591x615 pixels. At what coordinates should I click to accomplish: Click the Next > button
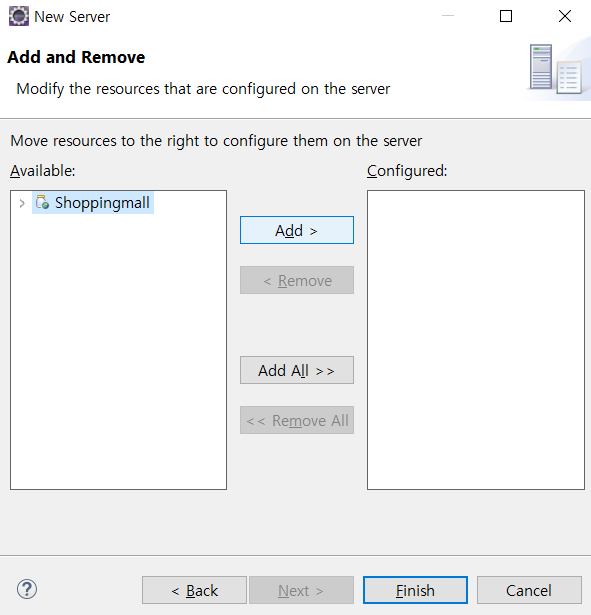coord(301,590)
